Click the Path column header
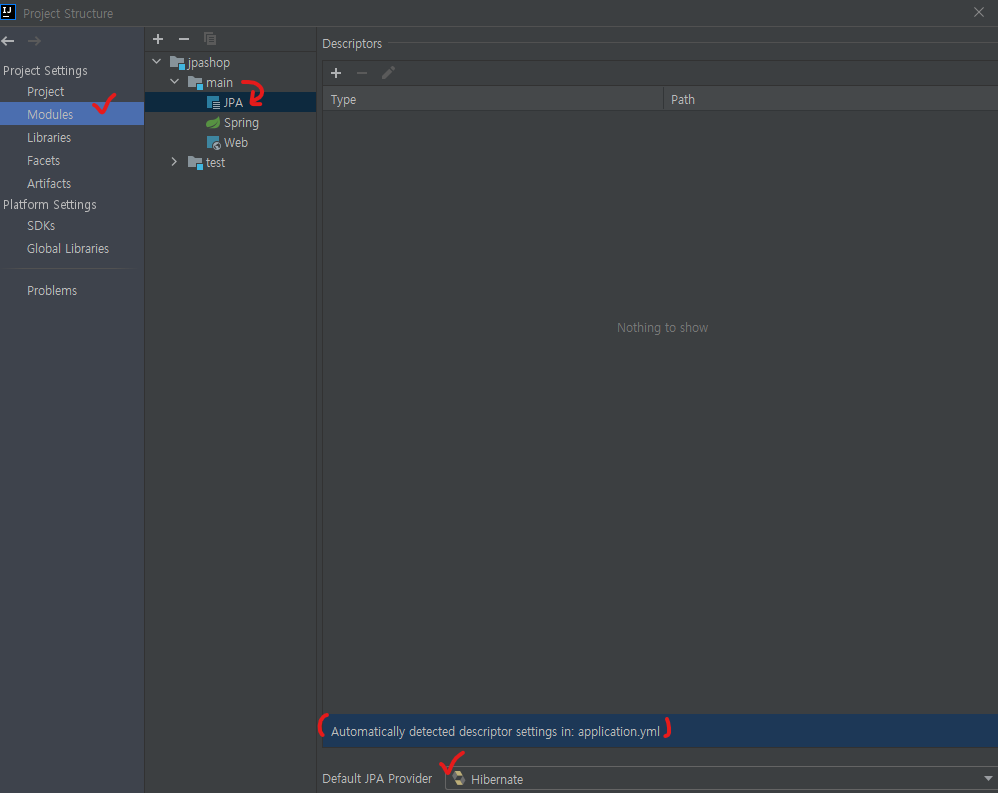998x793 pixels. pyautogui.click(x=831, y=100)
